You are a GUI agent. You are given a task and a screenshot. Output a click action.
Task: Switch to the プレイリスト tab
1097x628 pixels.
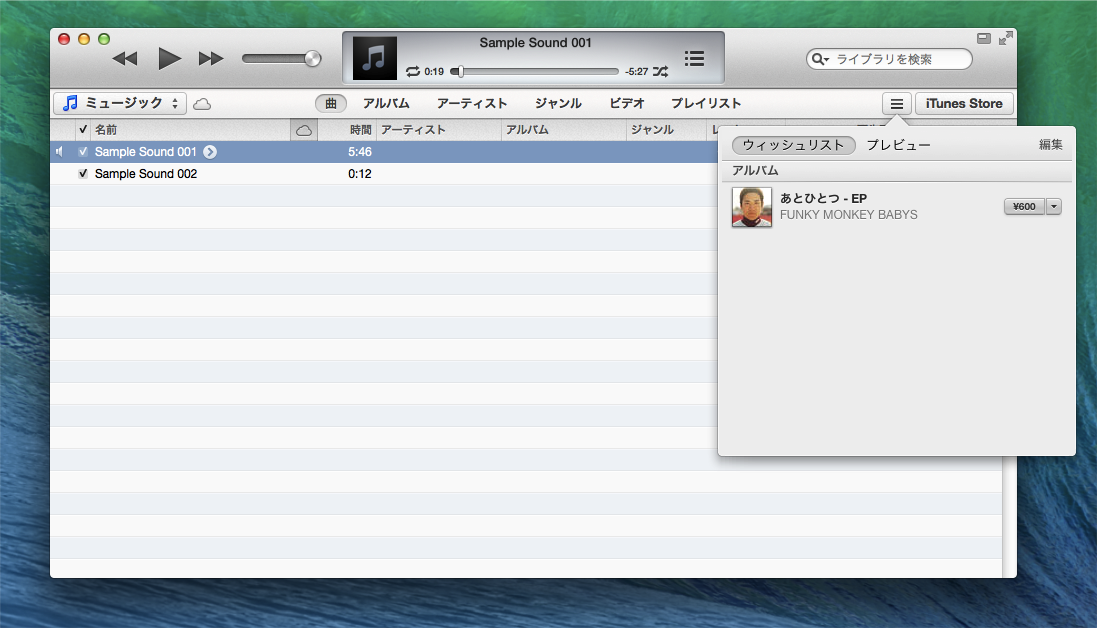click(706, 104)
